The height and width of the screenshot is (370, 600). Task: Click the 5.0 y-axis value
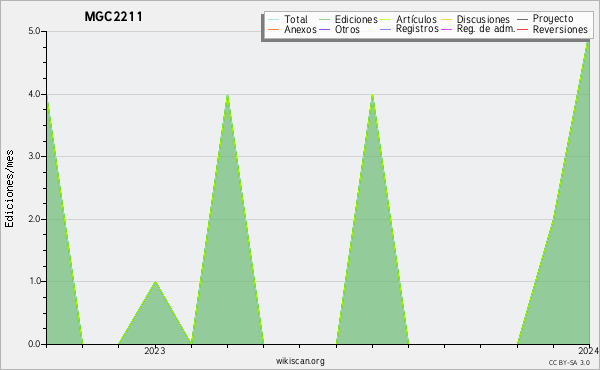pyautogui.click(x=35, y=31)
